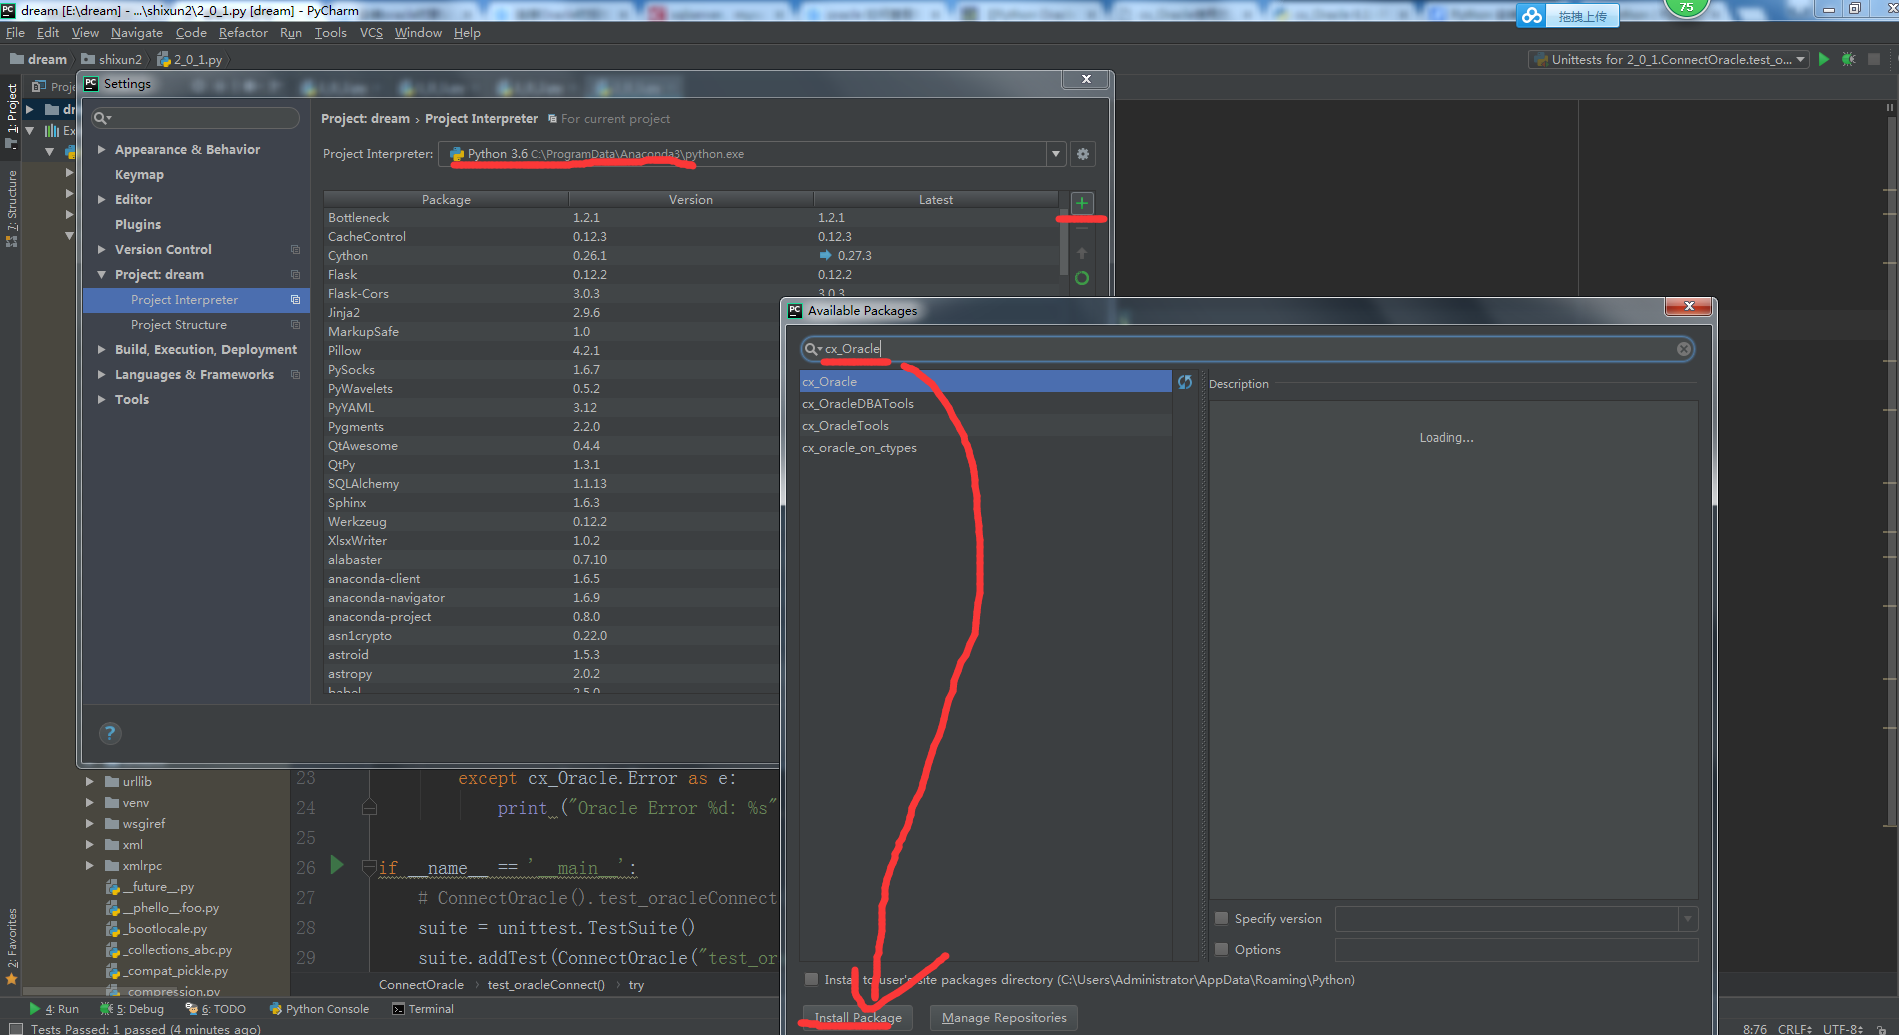Click test_oracleConnect() breadcrumb in editor

pyautogui.click(x=546, y=985)
